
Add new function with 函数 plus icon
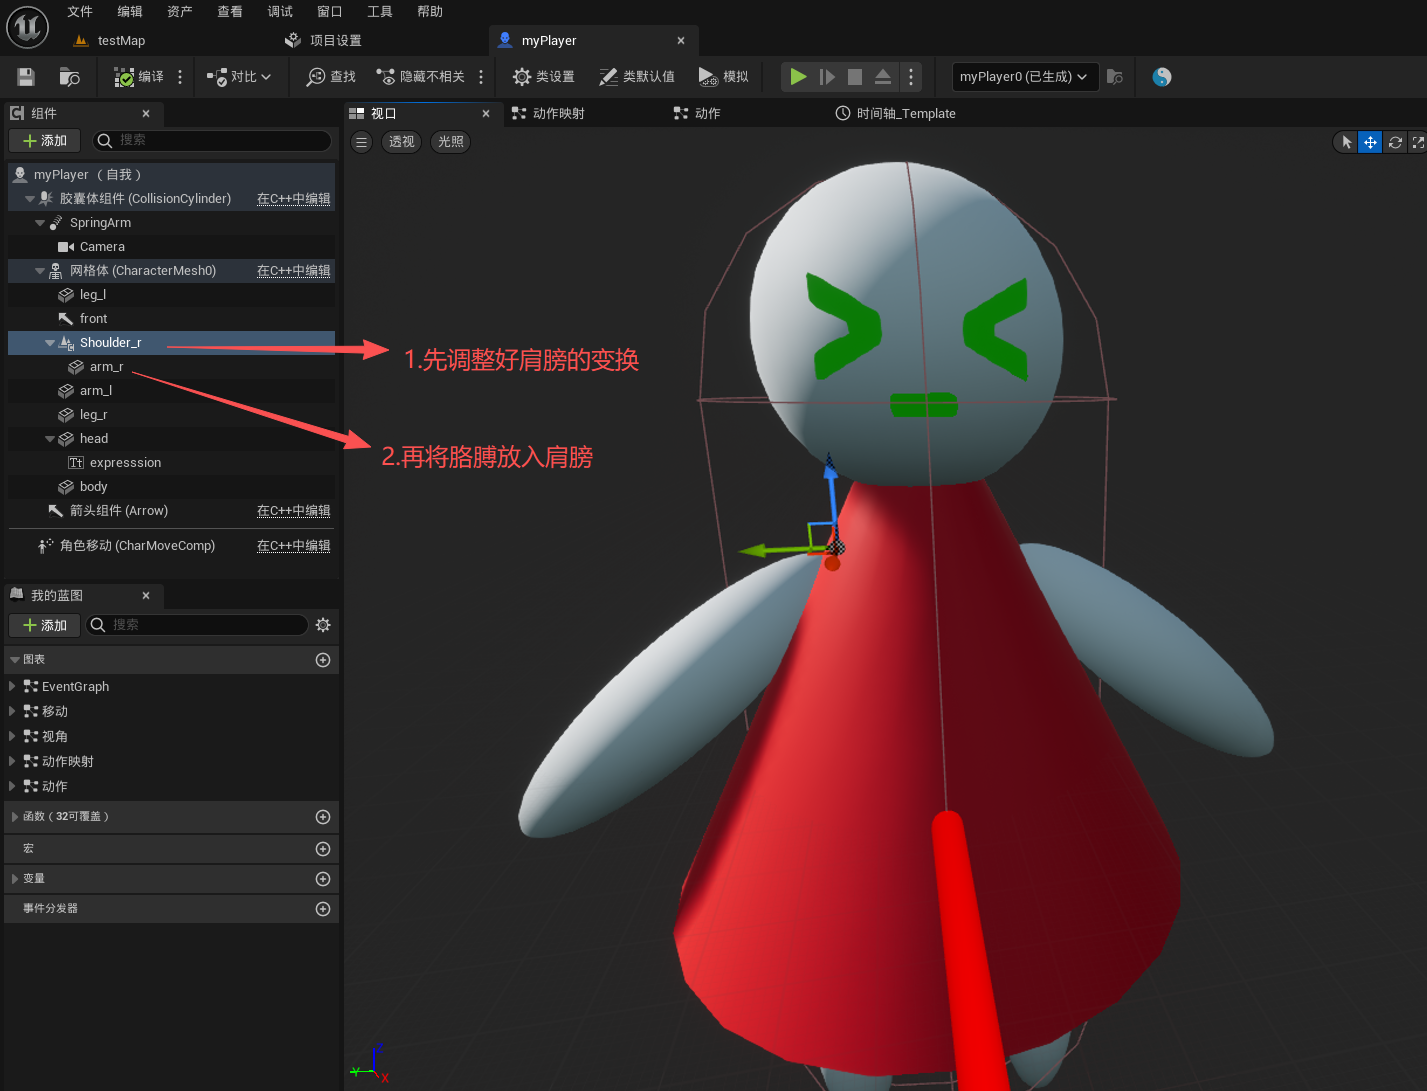coord(323,817)
